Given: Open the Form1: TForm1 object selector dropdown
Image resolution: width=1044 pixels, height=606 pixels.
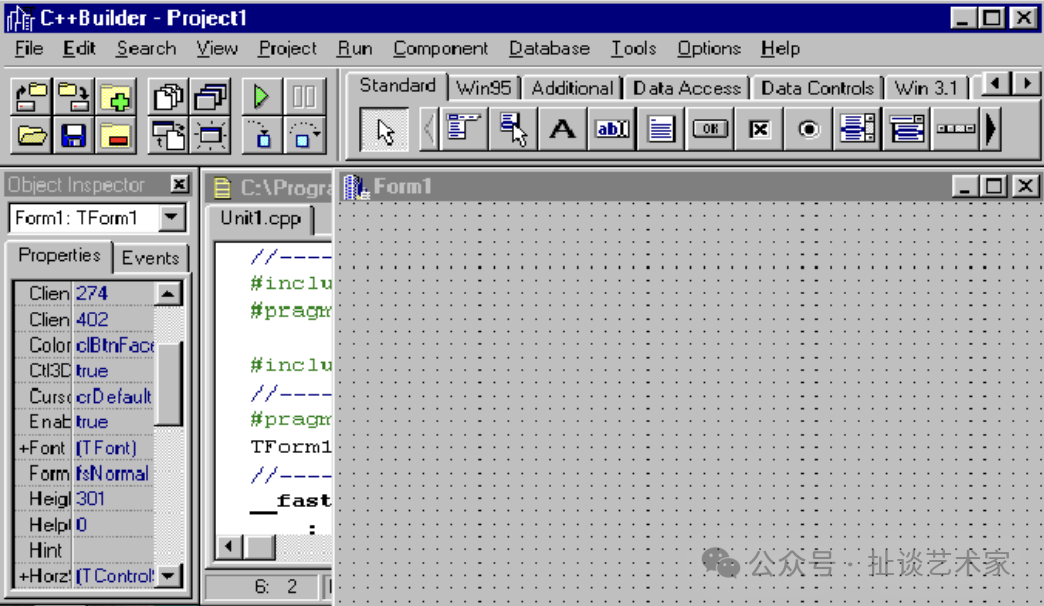Looking at the screenshot, I should pos(172,217).
